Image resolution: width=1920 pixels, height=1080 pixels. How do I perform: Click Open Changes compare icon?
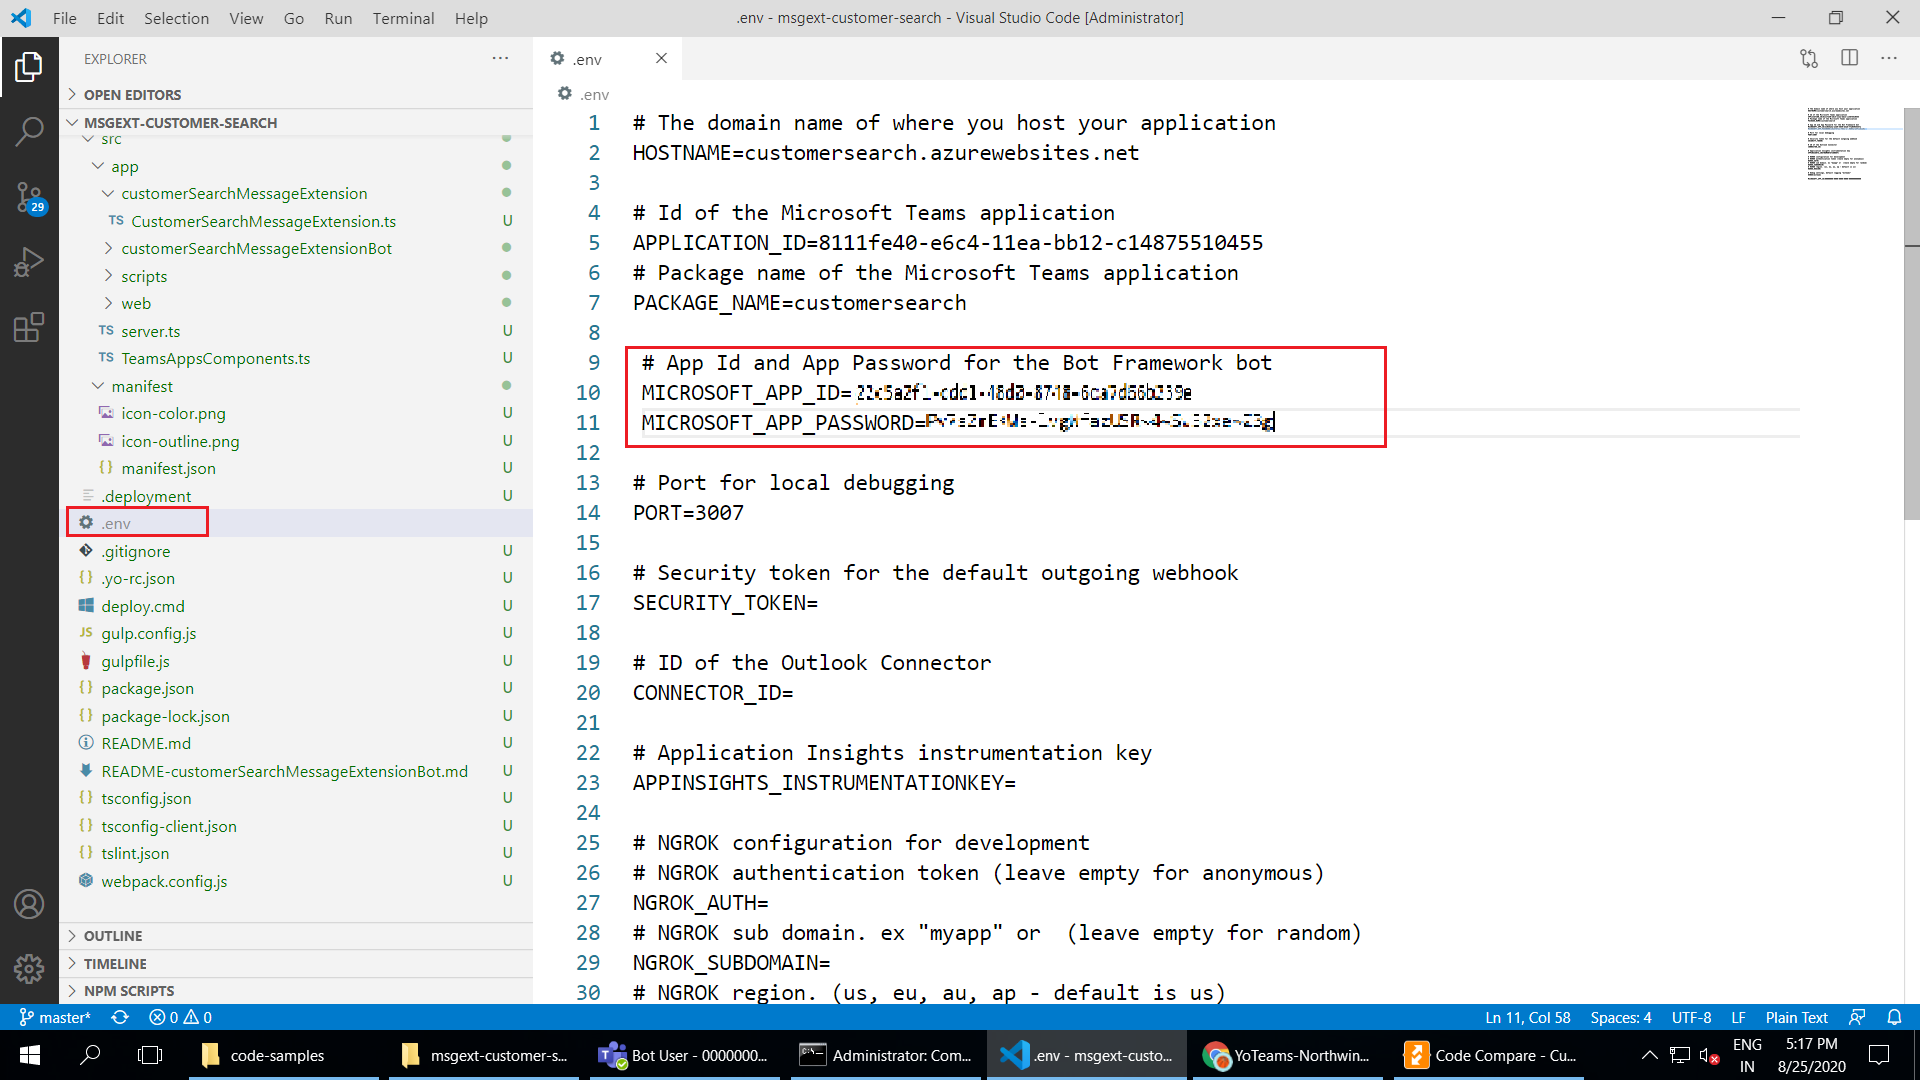tap(1808, 58)
